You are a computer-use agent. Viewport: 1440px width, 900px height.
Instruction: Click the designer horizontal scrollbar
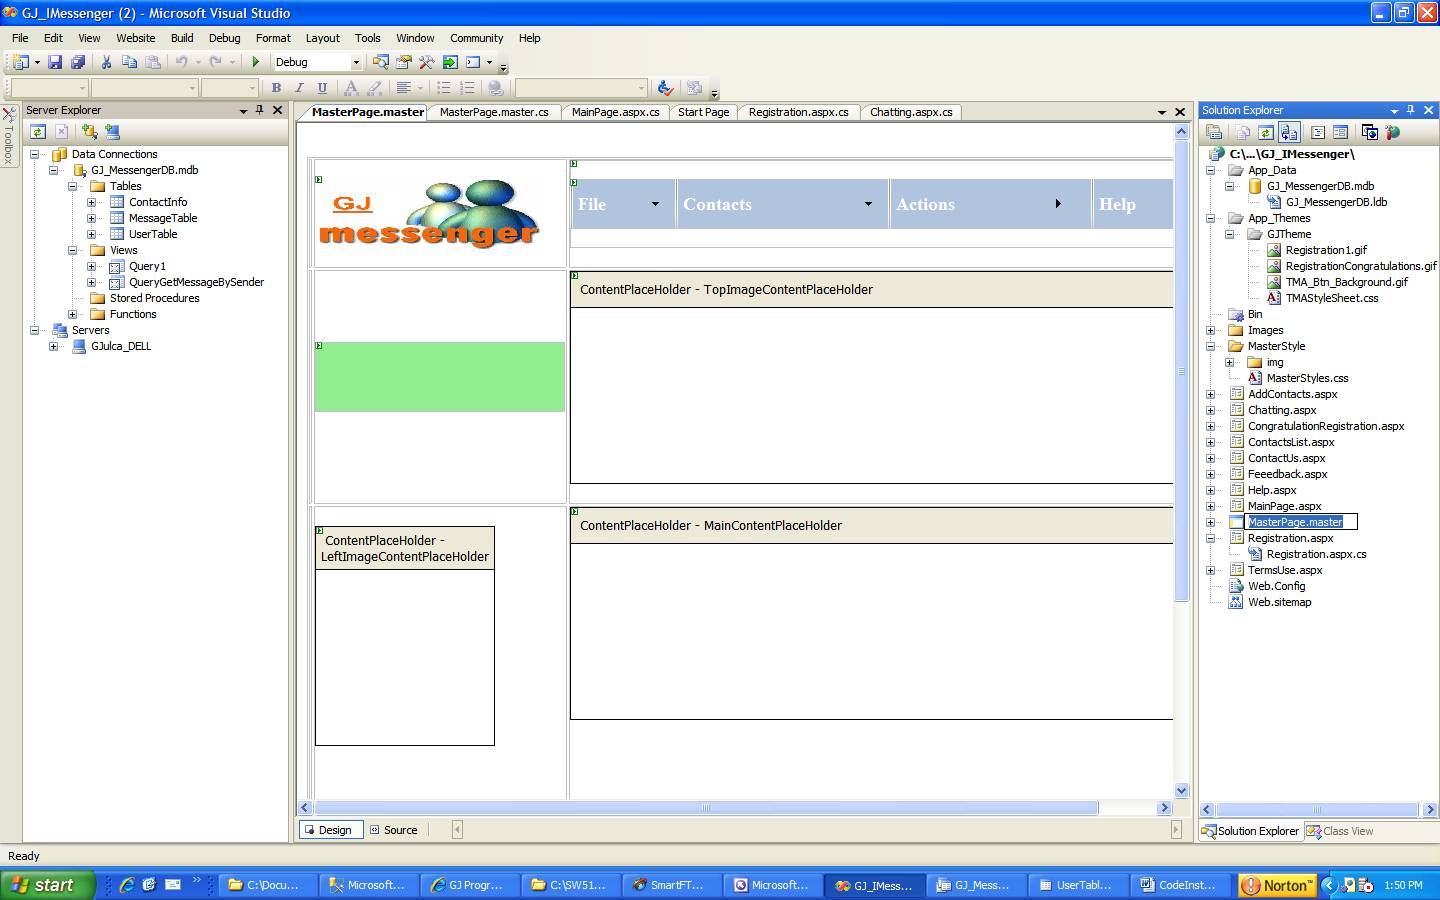[705, 808]
